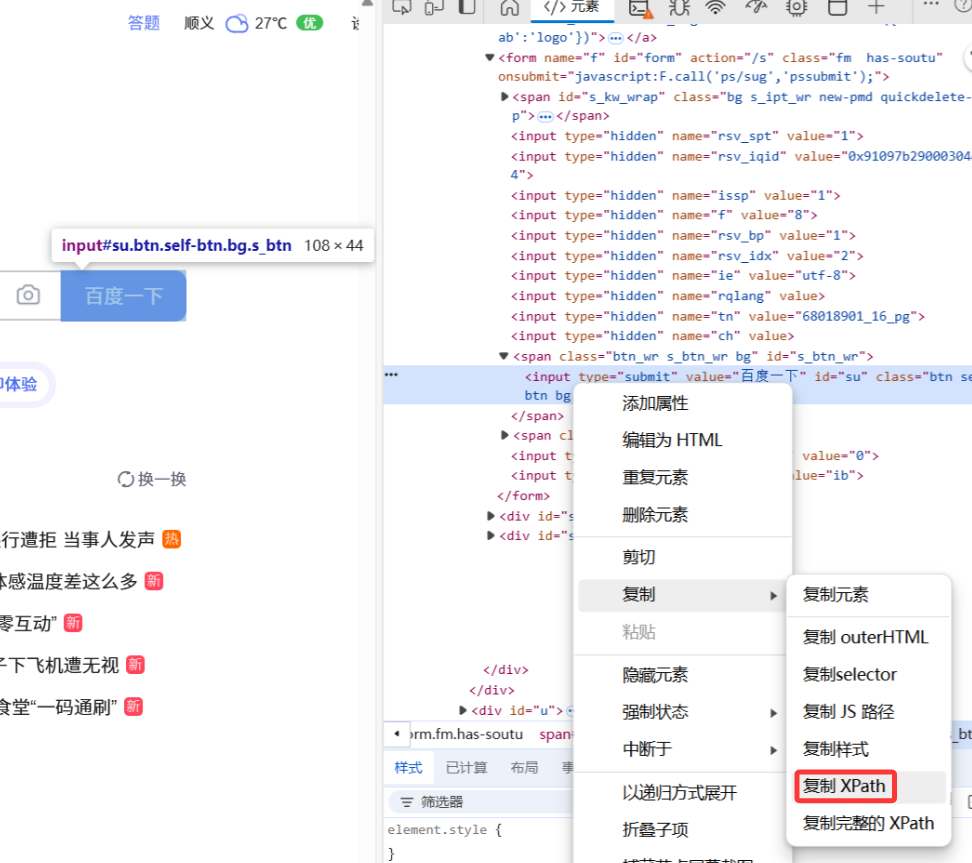This screenshot has width=972, height=863.
Task: Click the 换一换 refresh link
Action: [152, 479]
